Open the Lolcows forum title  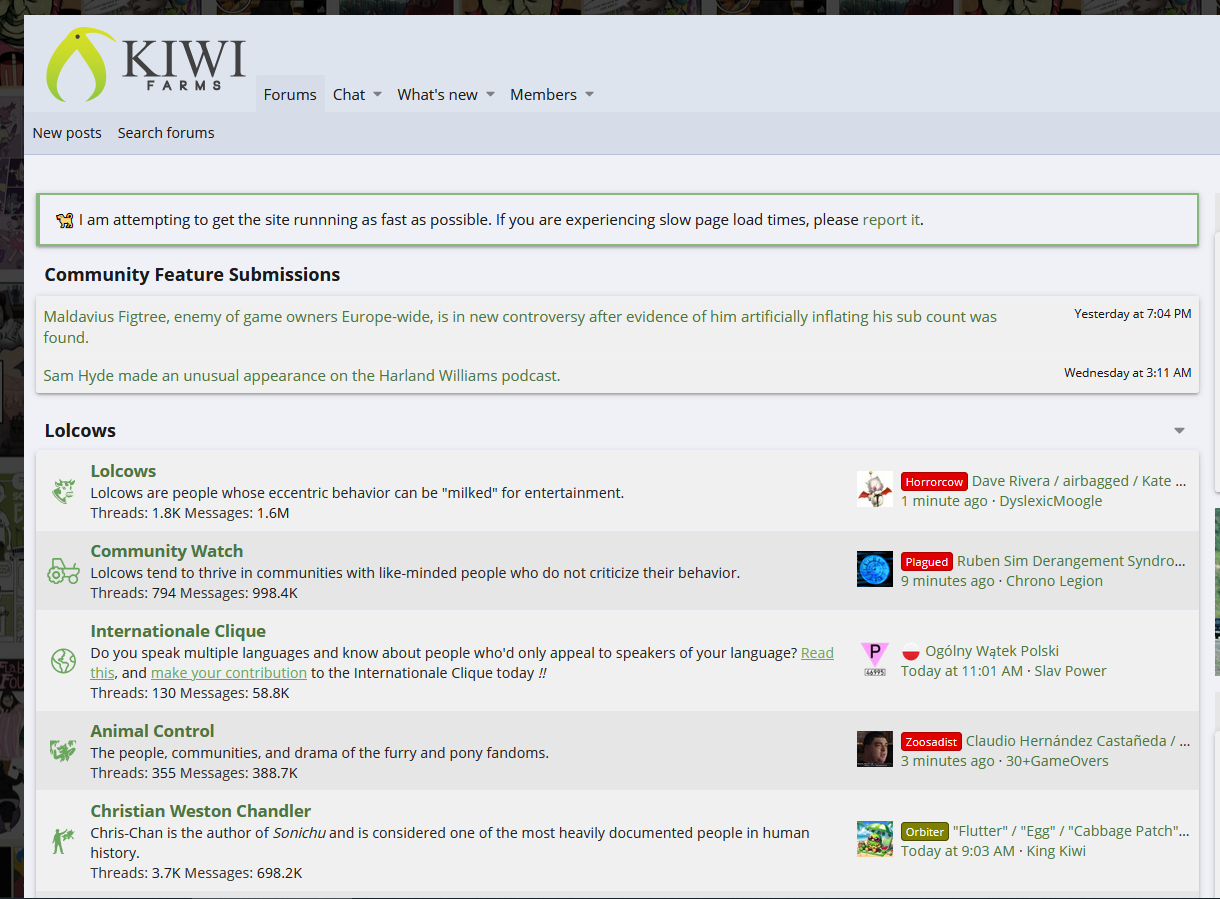tap(123, 471)
